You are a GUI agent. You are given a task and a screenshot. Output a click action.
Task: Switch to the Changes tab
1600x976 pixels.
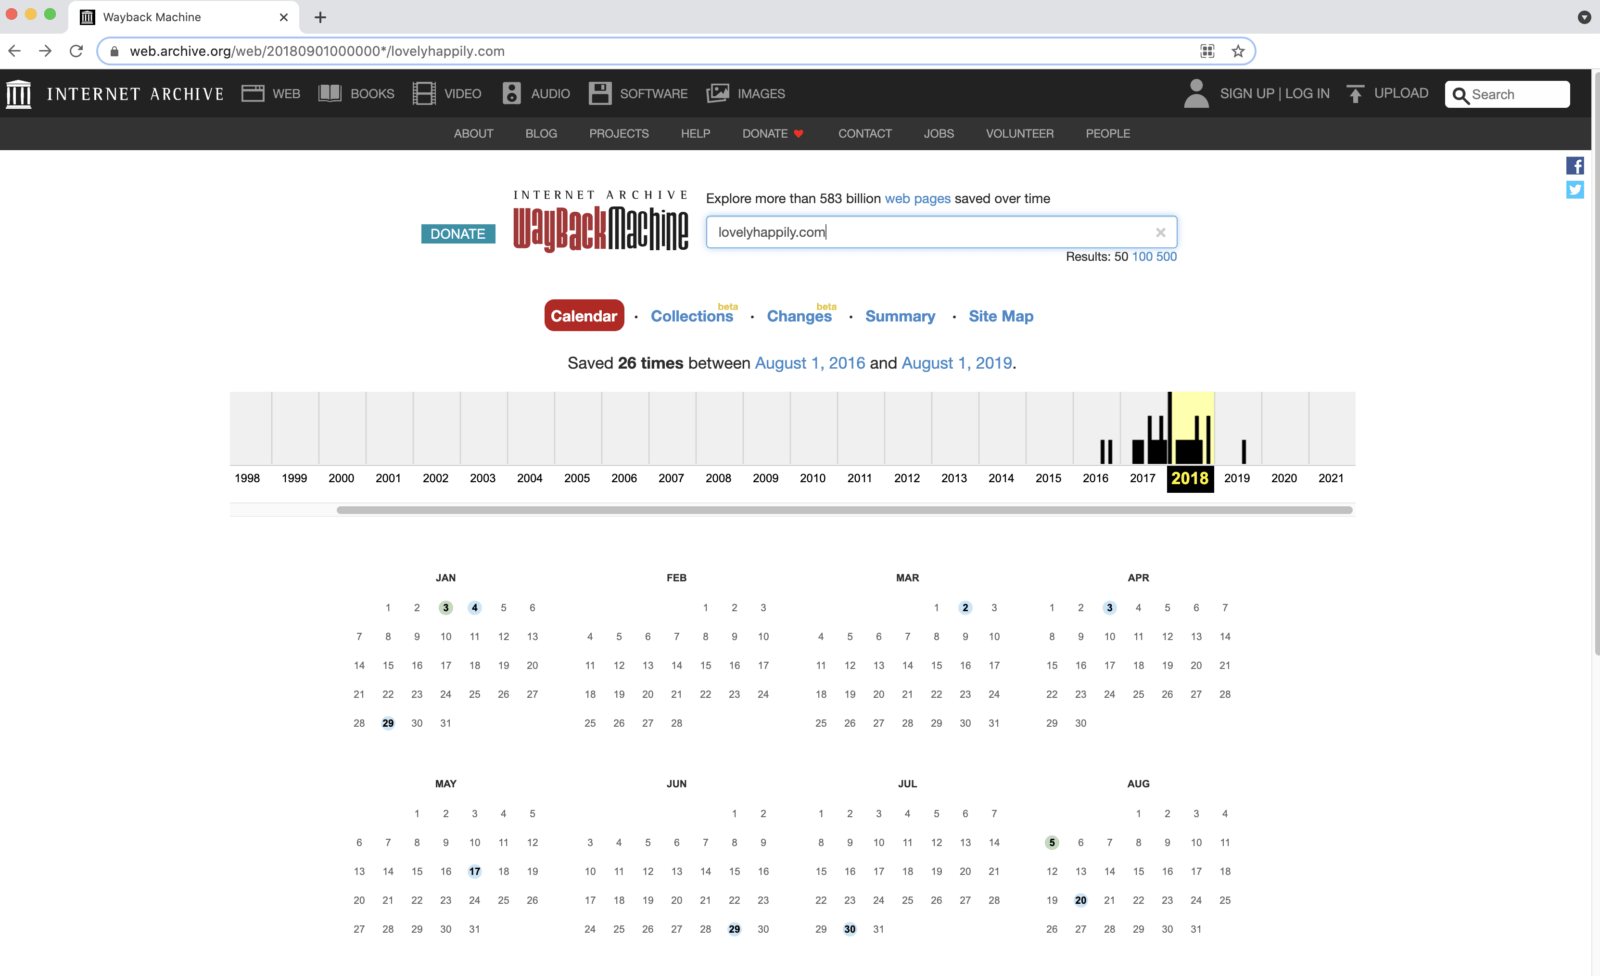(x=799, y=316)
